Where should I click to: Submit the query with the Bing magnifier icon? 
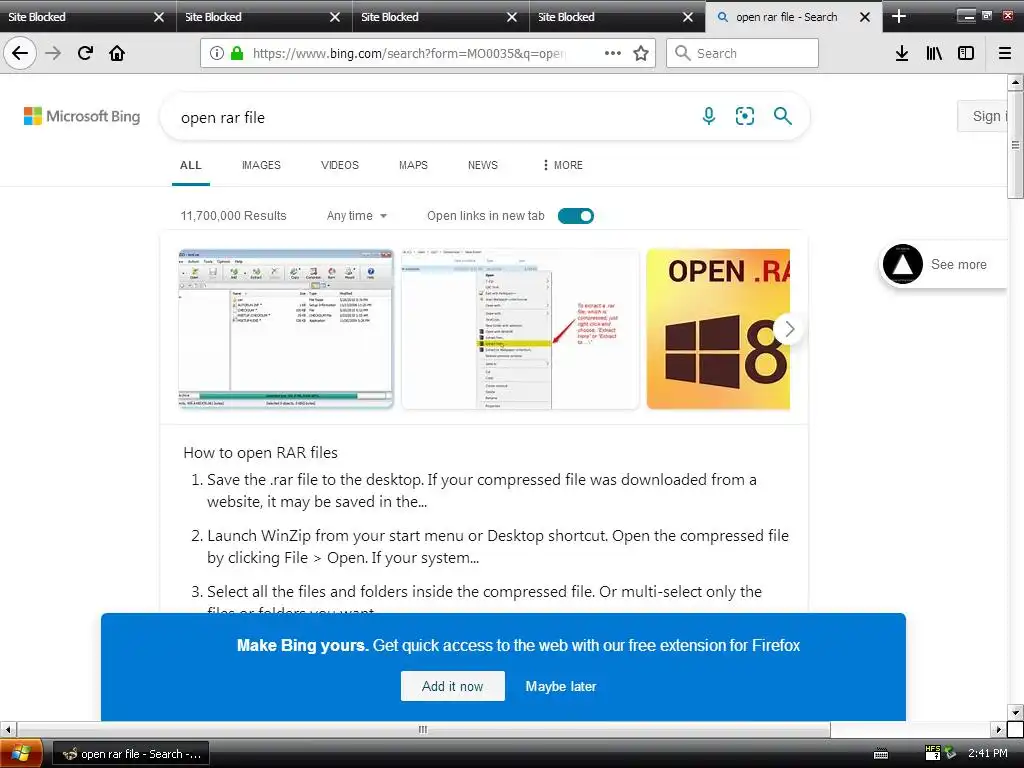click(782, 116)
